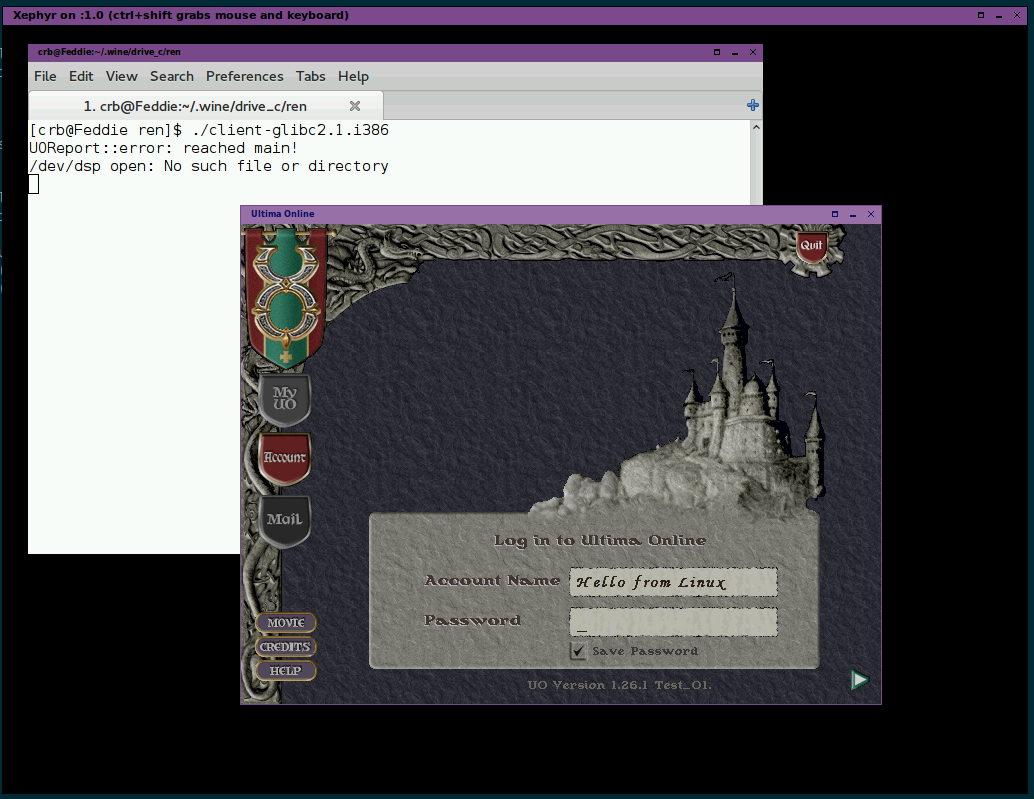
Task: Open the Search menu in terminal
Action: (171, 76)
